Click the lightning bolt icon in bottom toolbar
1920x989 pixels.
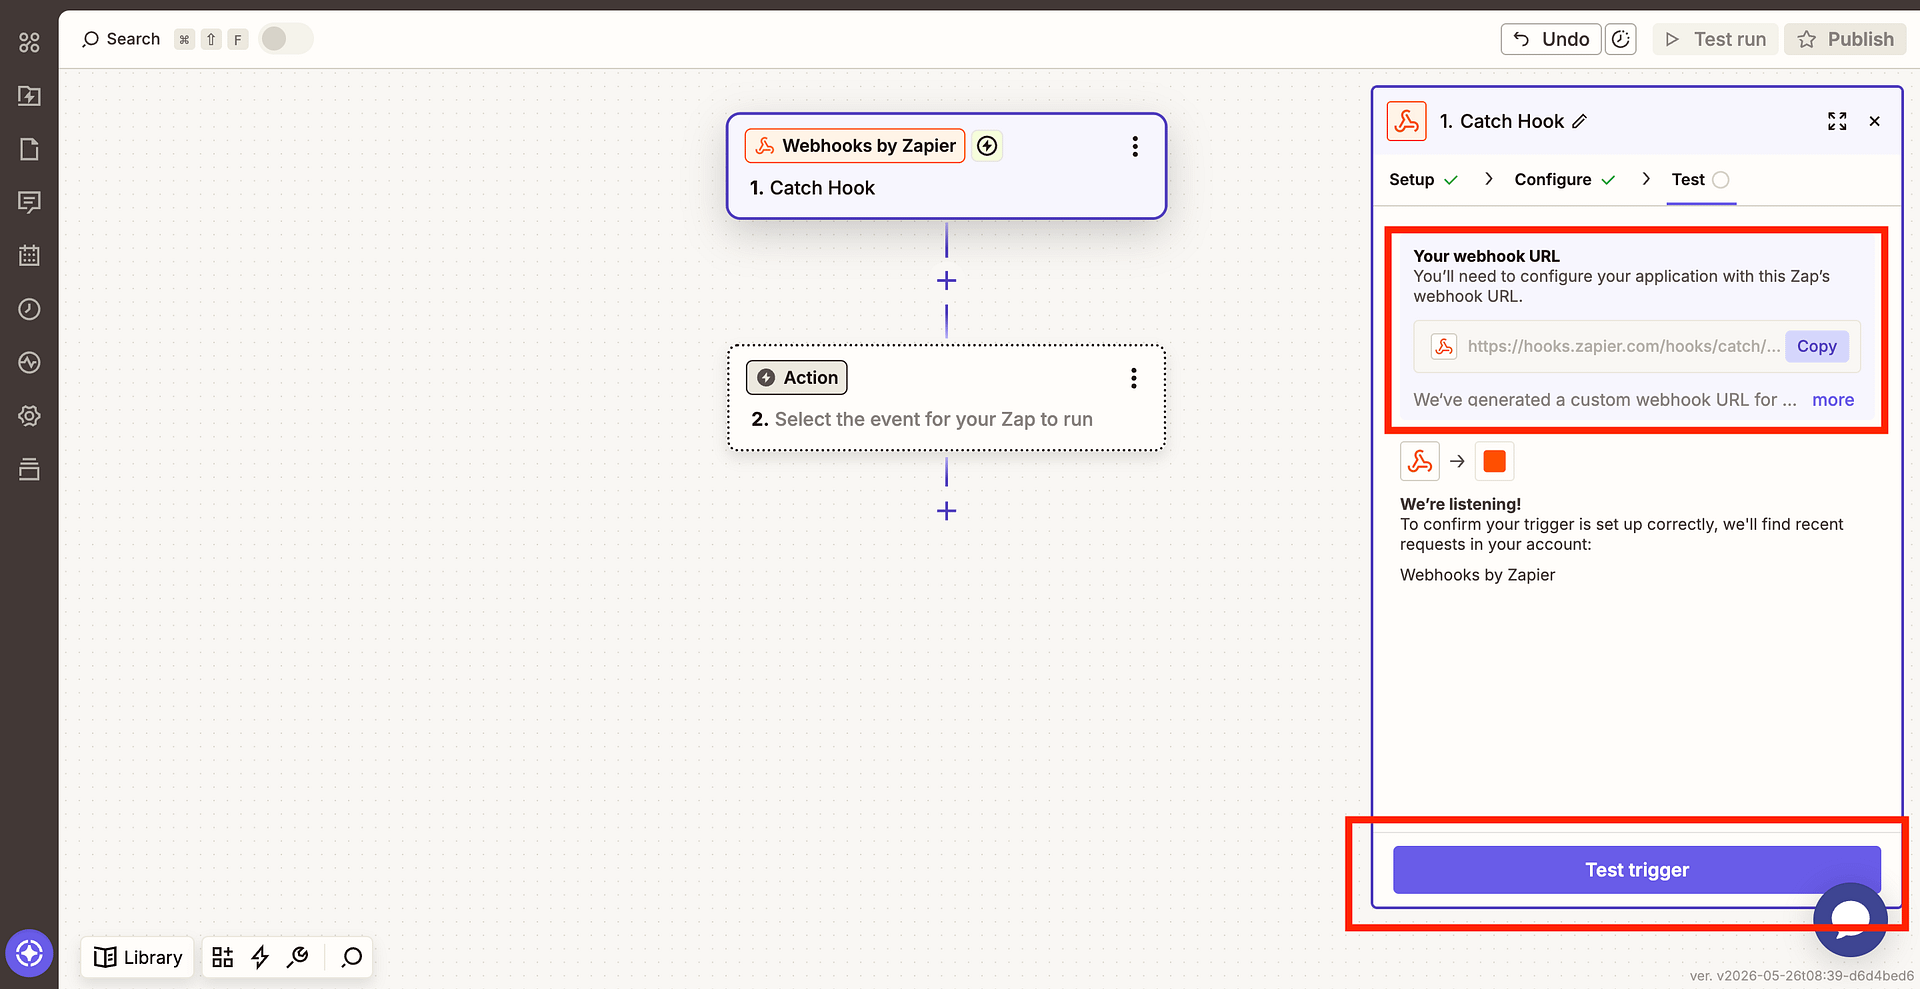260,957
